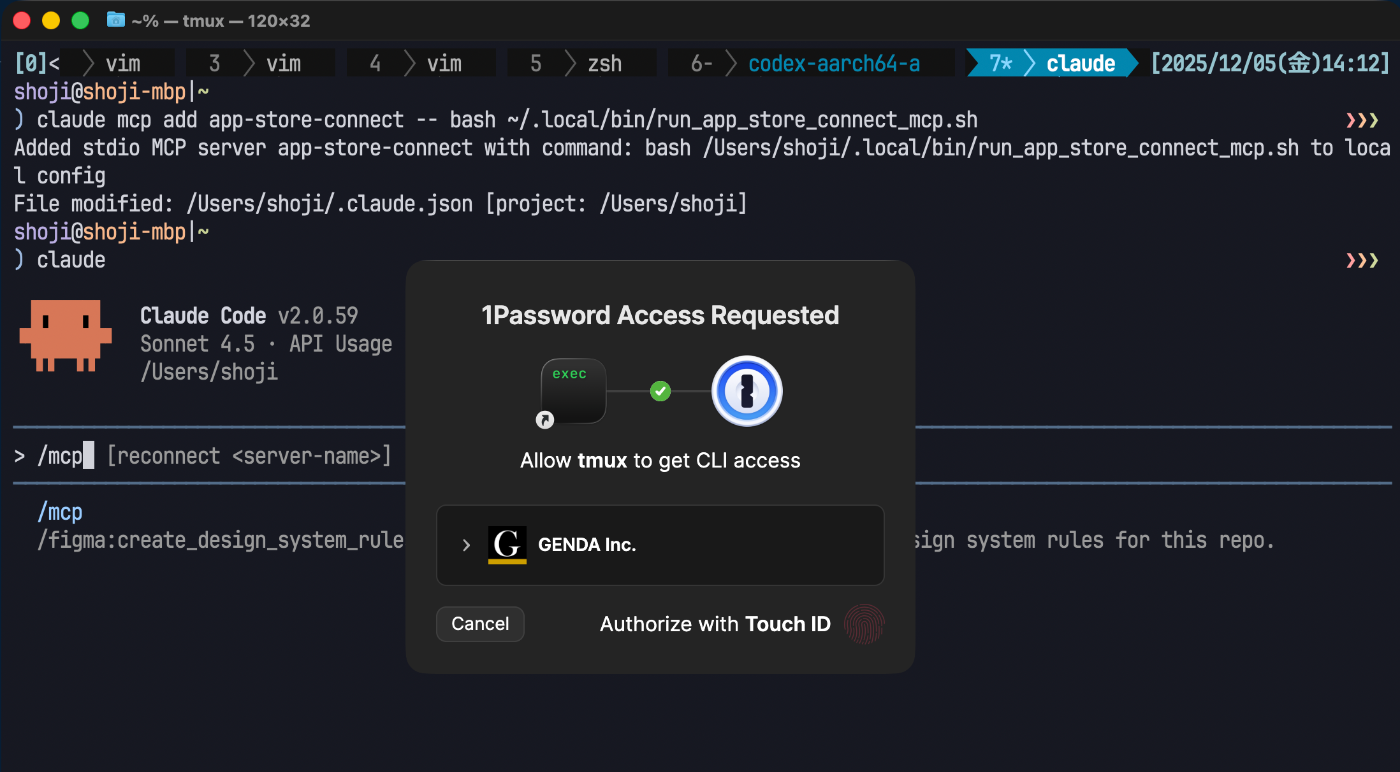Click the green checkmark connection badge

pyautogui.click(x=660, y=391)
